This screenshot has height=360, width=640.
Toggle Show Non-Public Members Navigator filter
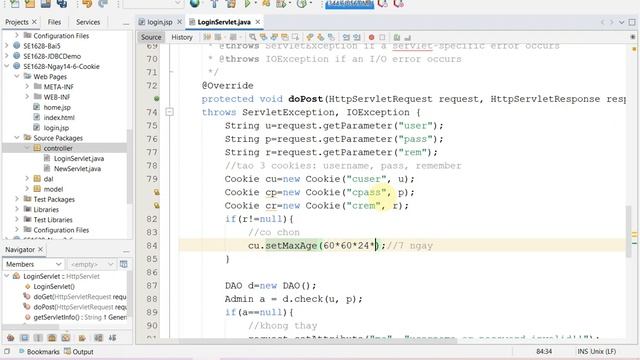[52, 338]
